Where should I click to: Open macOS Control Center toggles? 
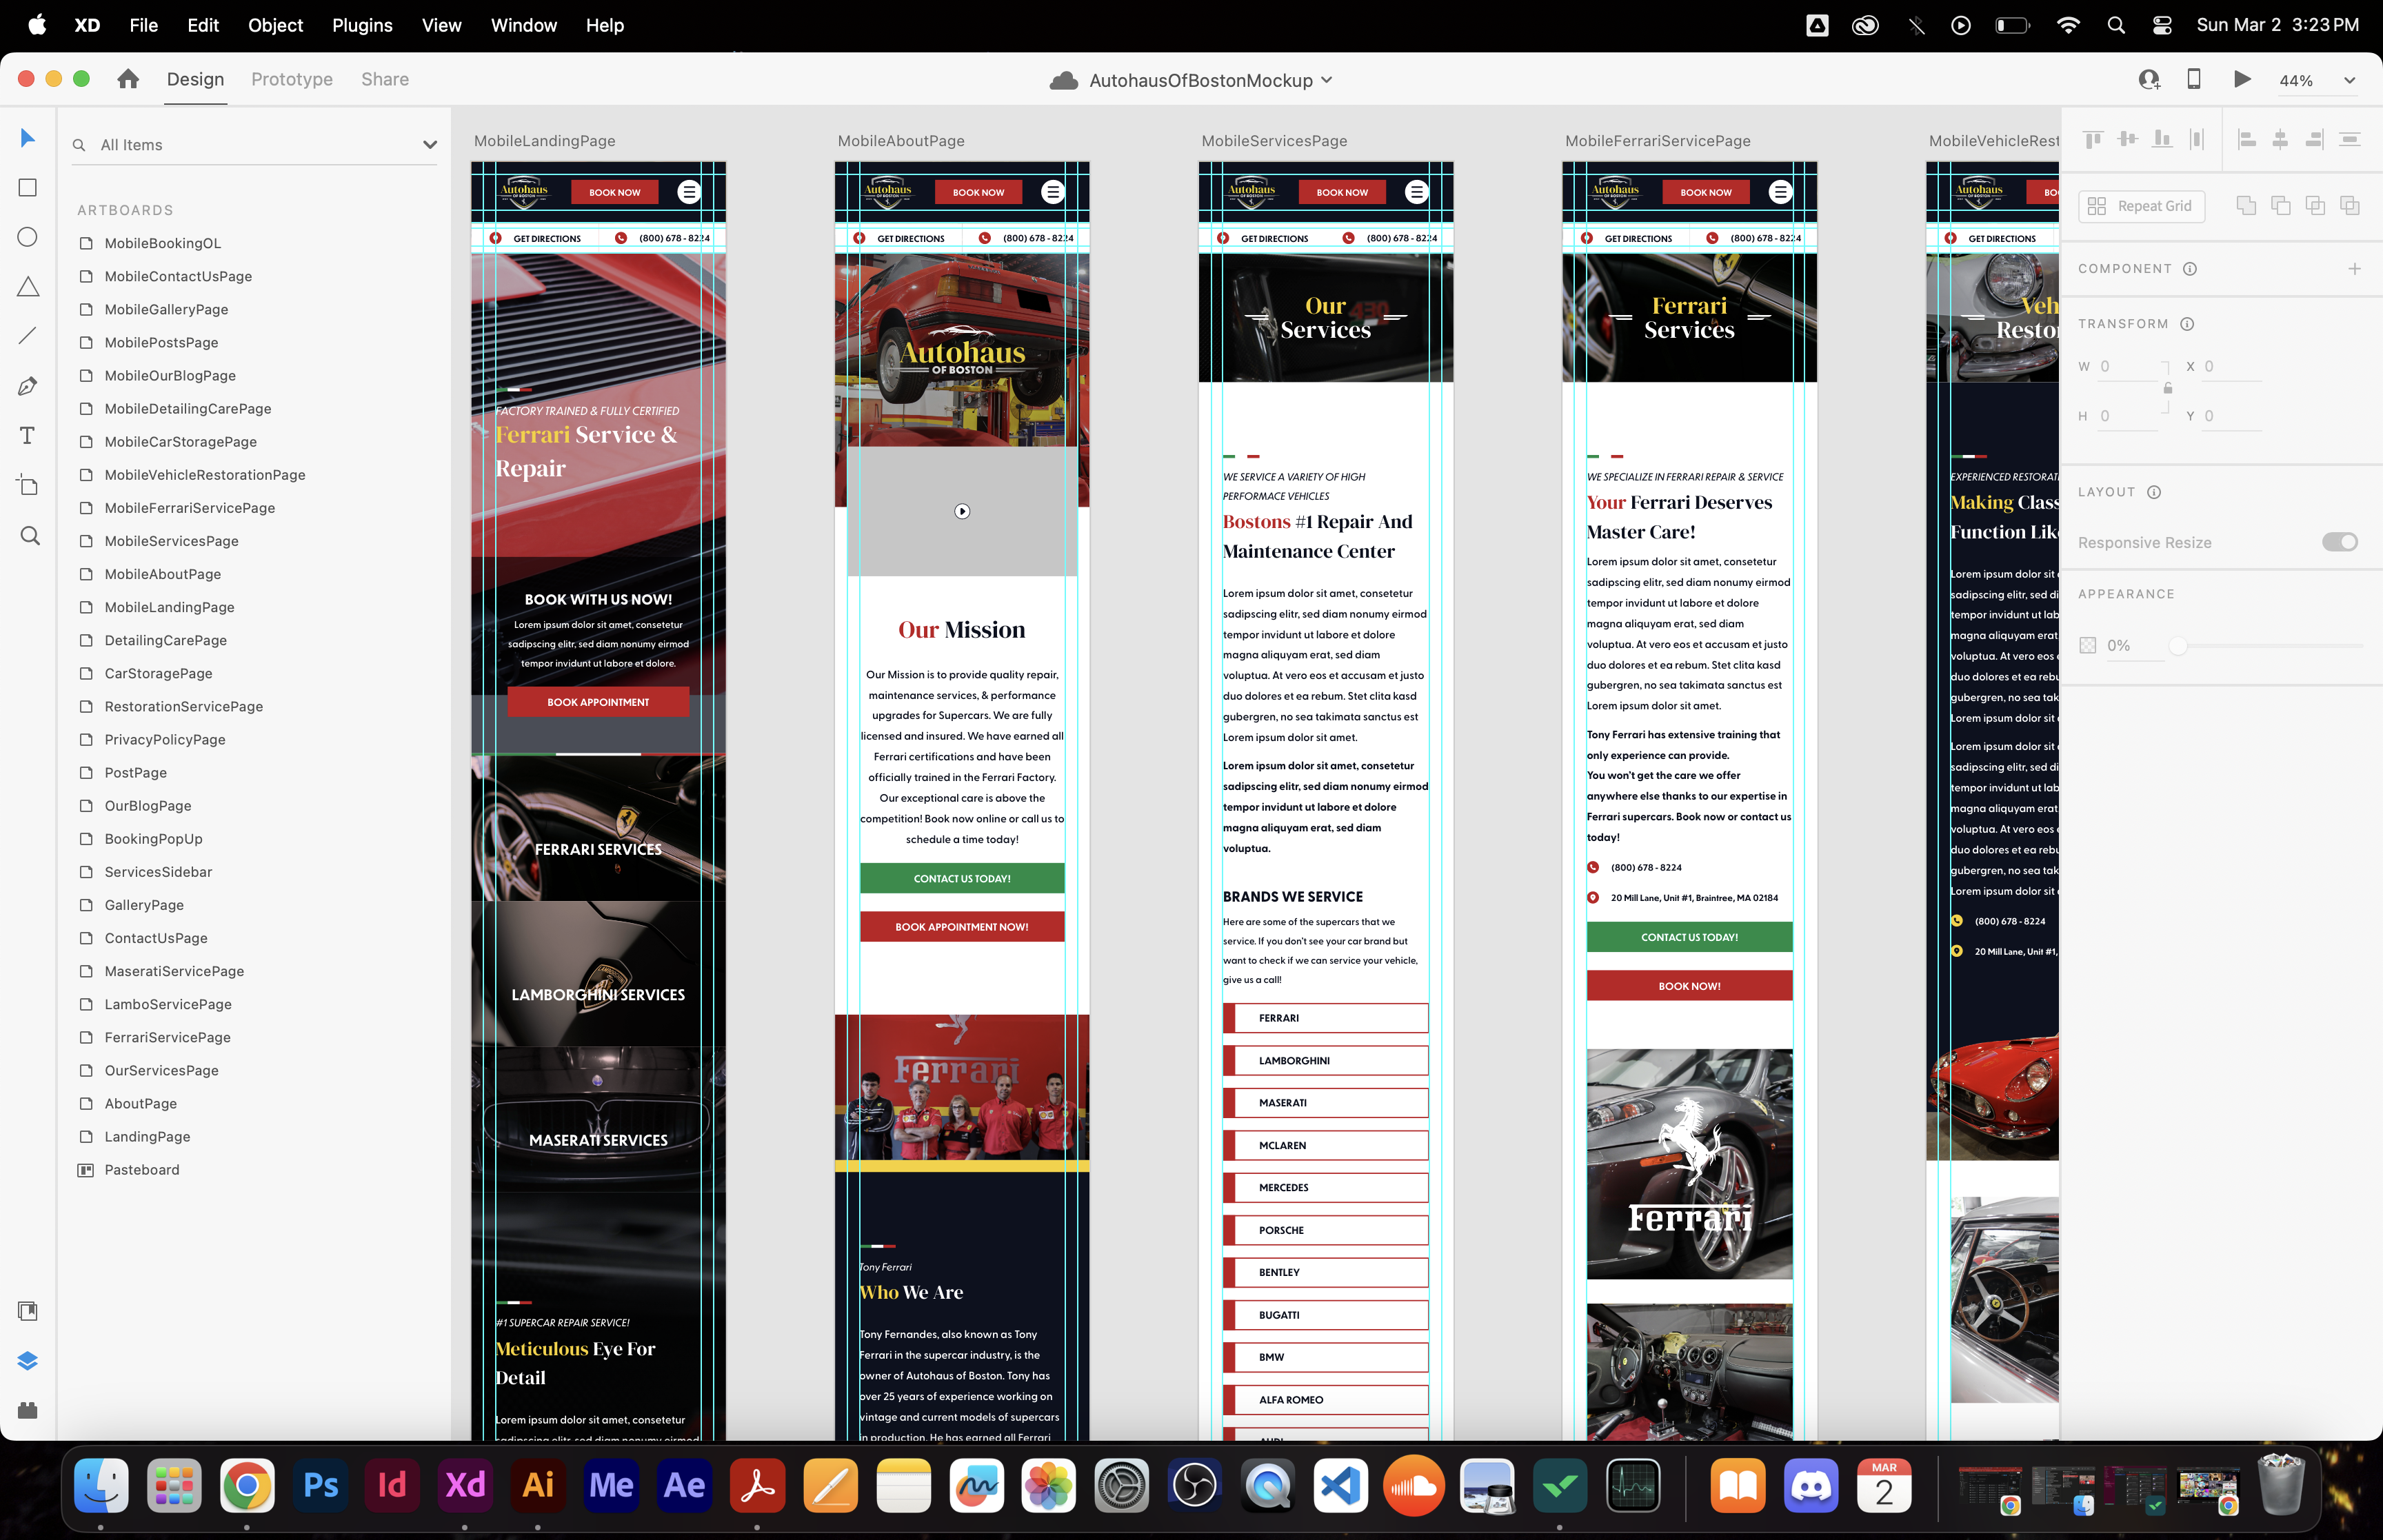(2162, 25)
